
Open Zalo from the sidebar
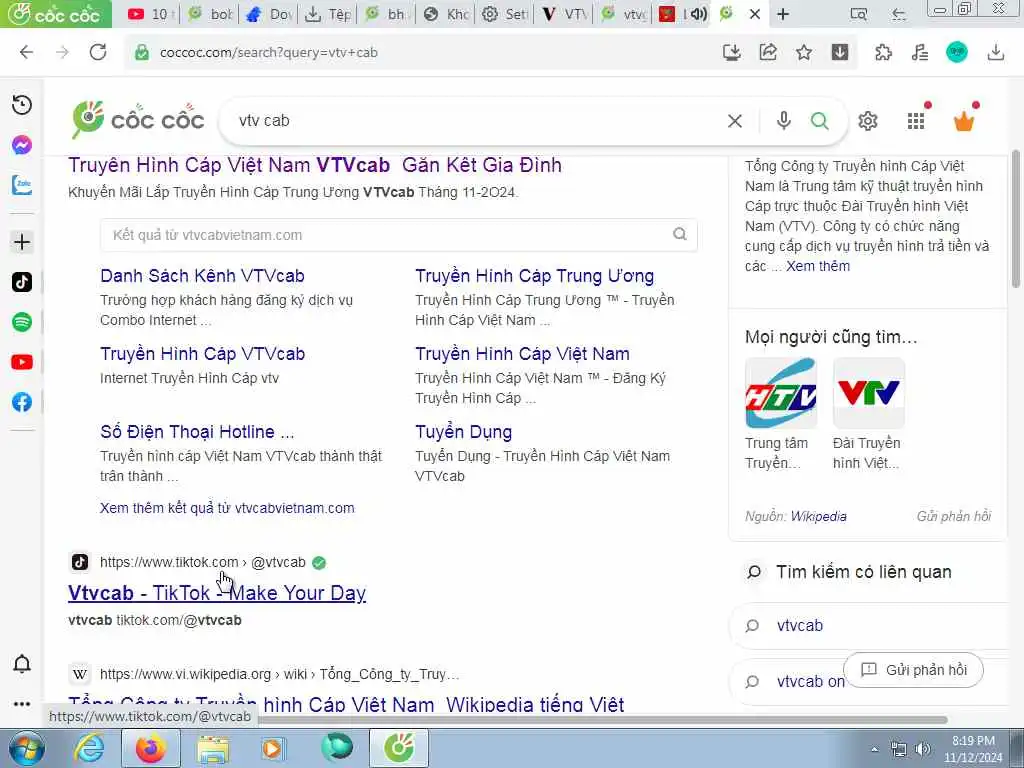[22, 185]
